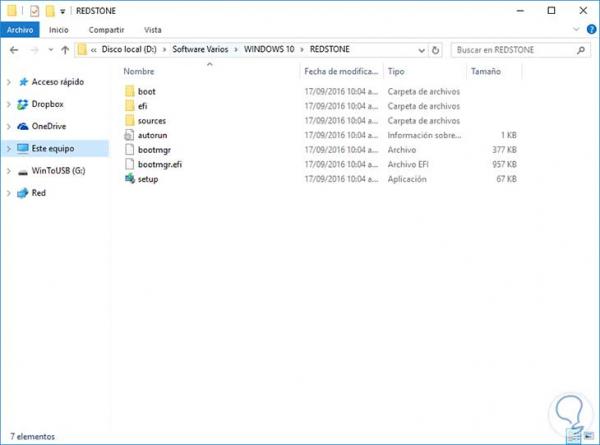Navigate to WINDOWS 10 breadcrumb
600x445 pixels.
(x=269, y=49)
